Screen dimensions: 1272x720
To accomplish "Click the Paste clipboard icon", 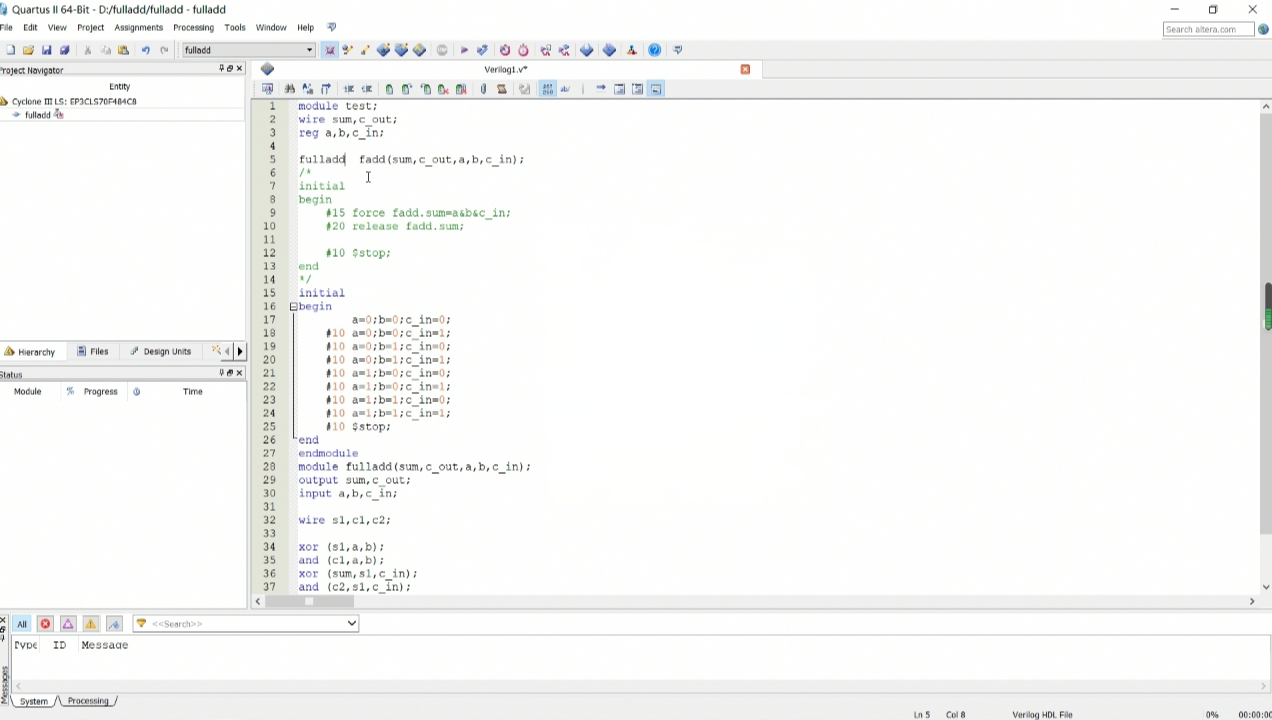I will (x=123, y=50).
